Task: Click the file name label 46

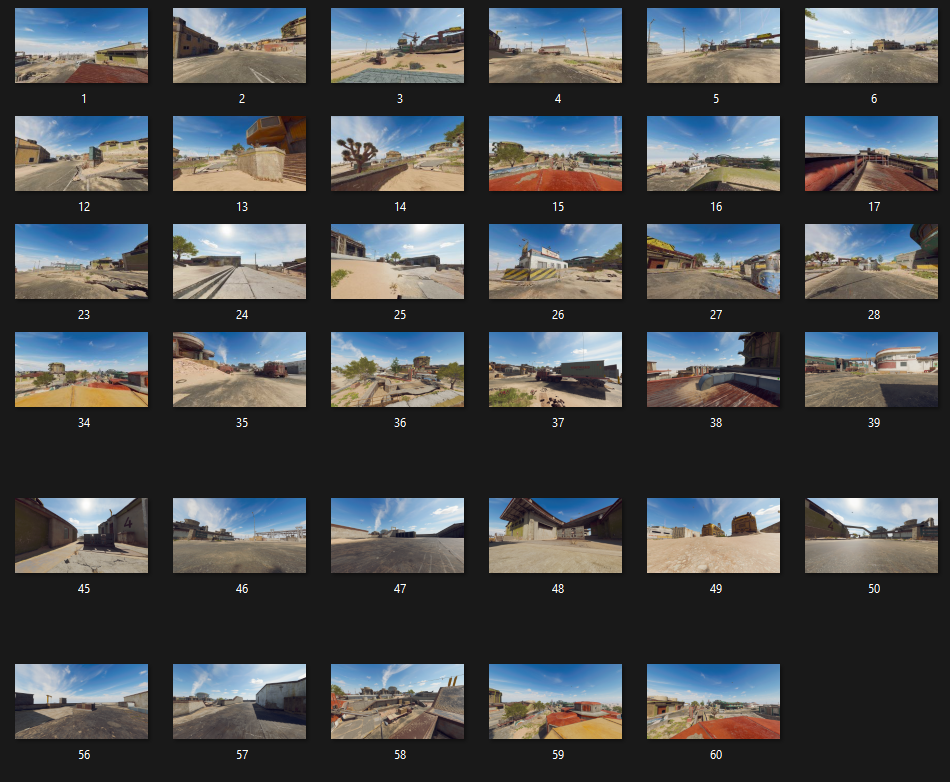Action: coord(242,589)
